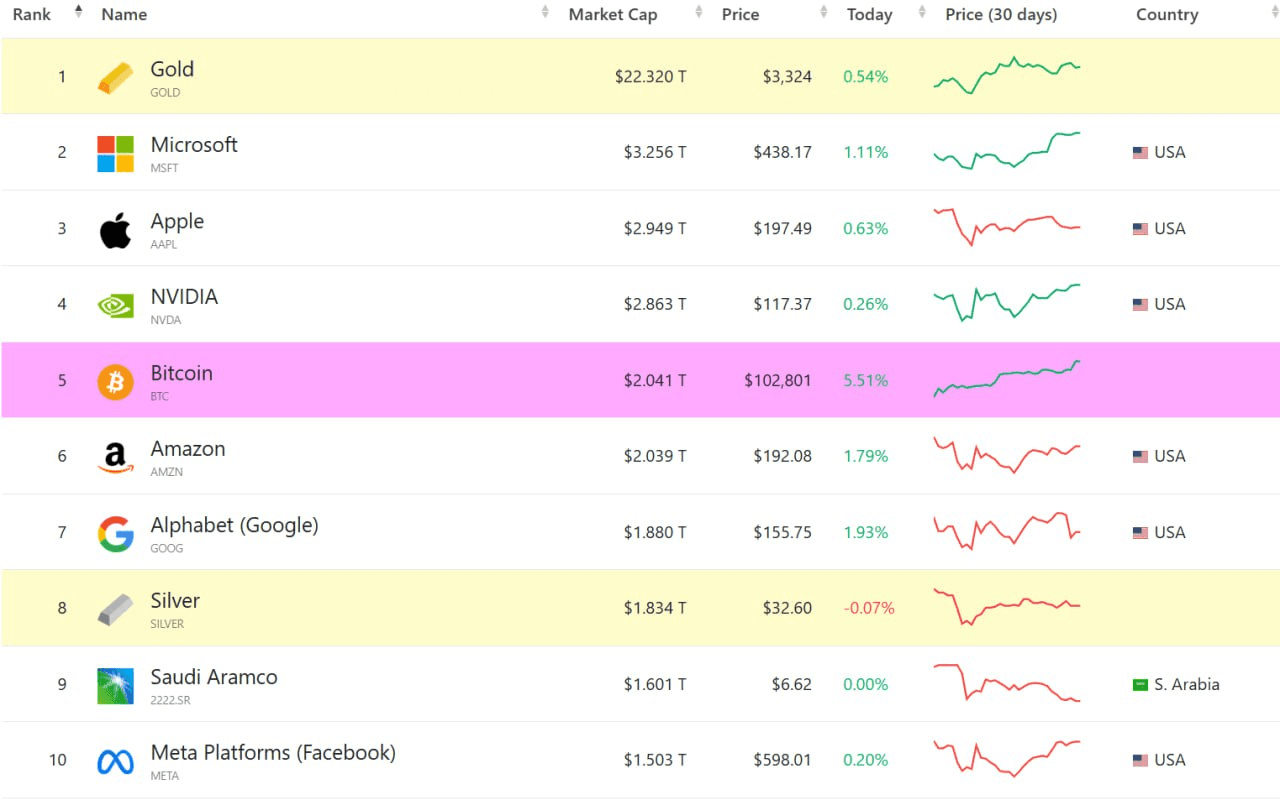The image size is (1280, 800).
Task: Click the USA flag in NVIDIA row
Action: click(1140, 305)
